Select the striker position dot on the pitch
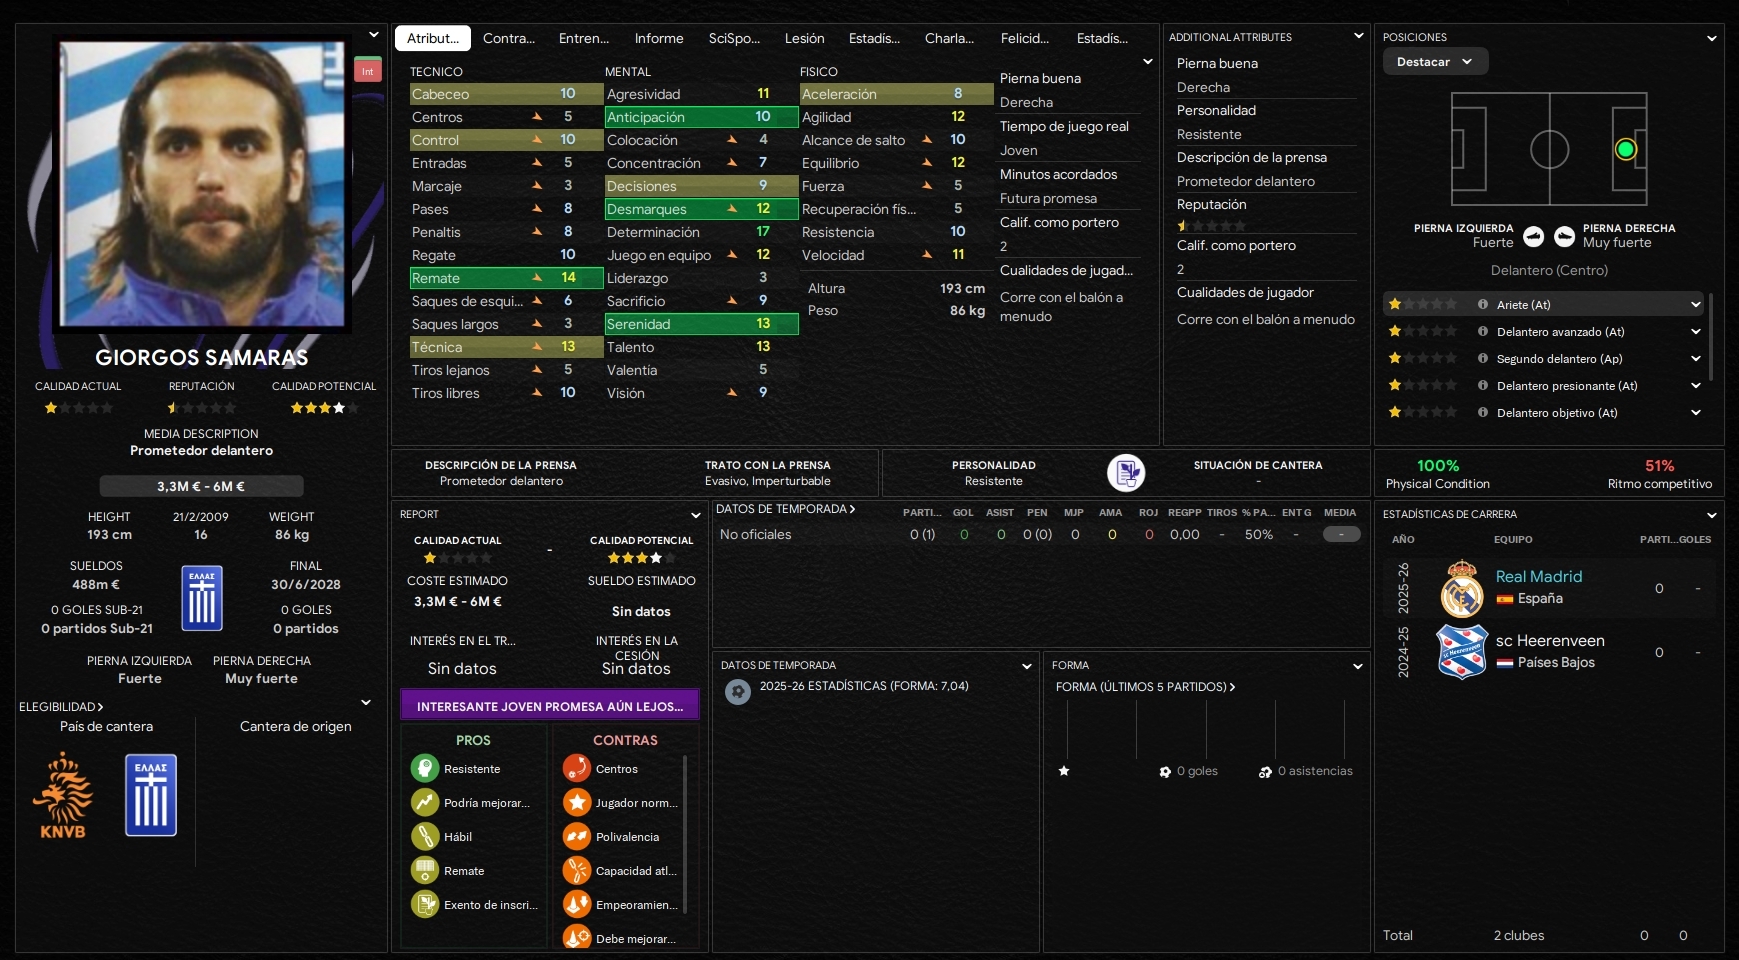 pyautogui.click(x=1626, y=149)
